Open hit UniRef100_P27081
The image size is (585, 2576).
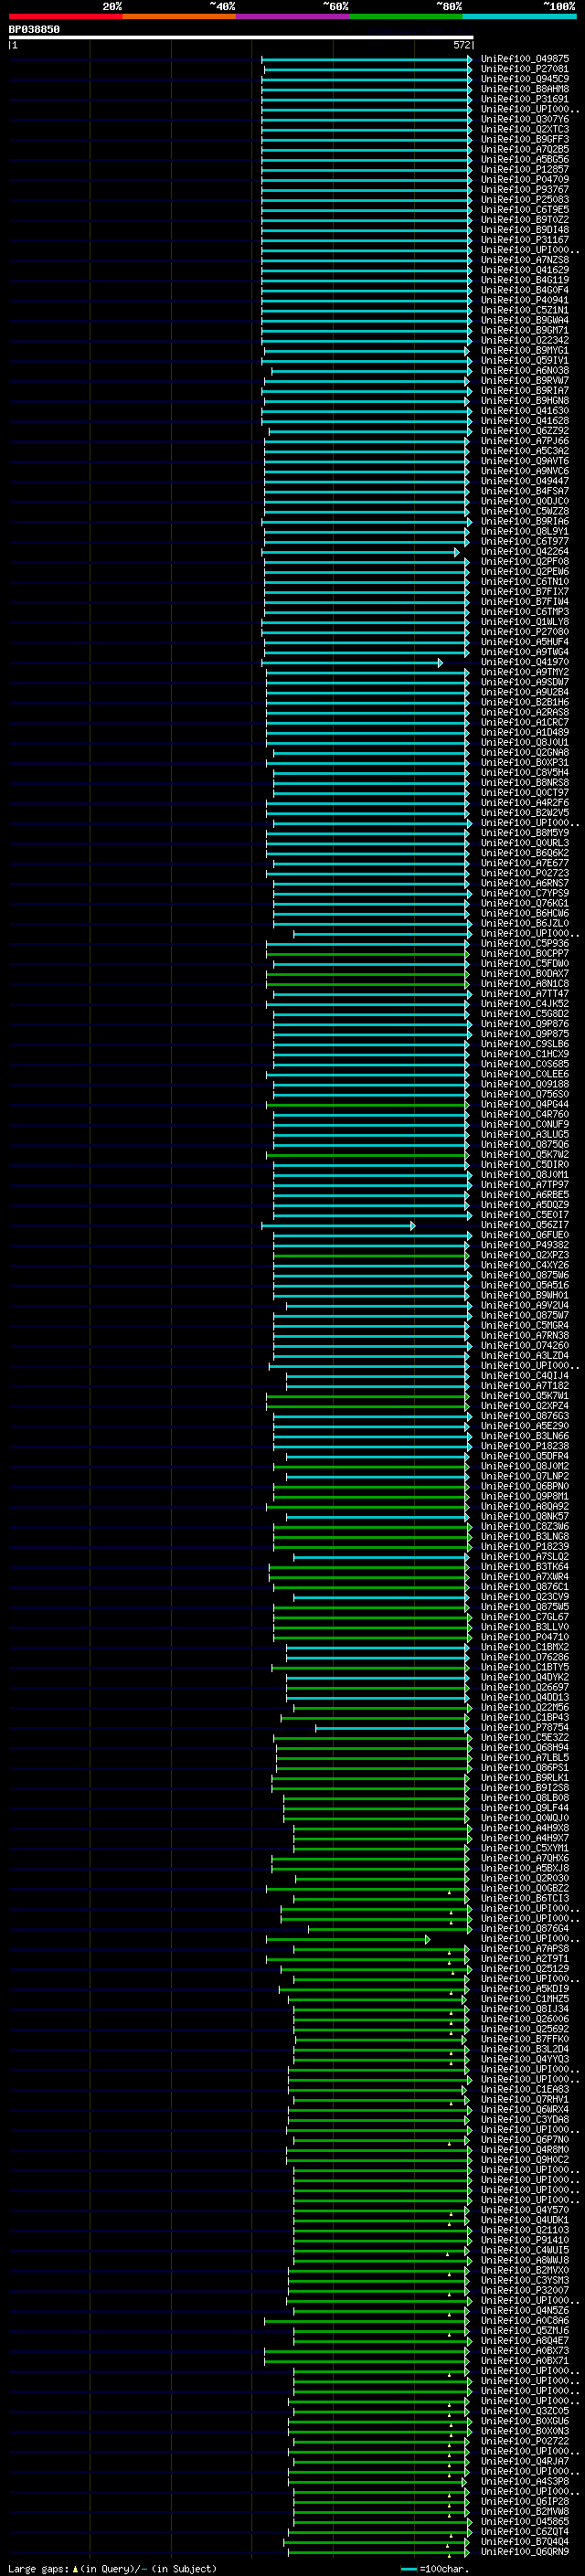[x=524, y=69]
